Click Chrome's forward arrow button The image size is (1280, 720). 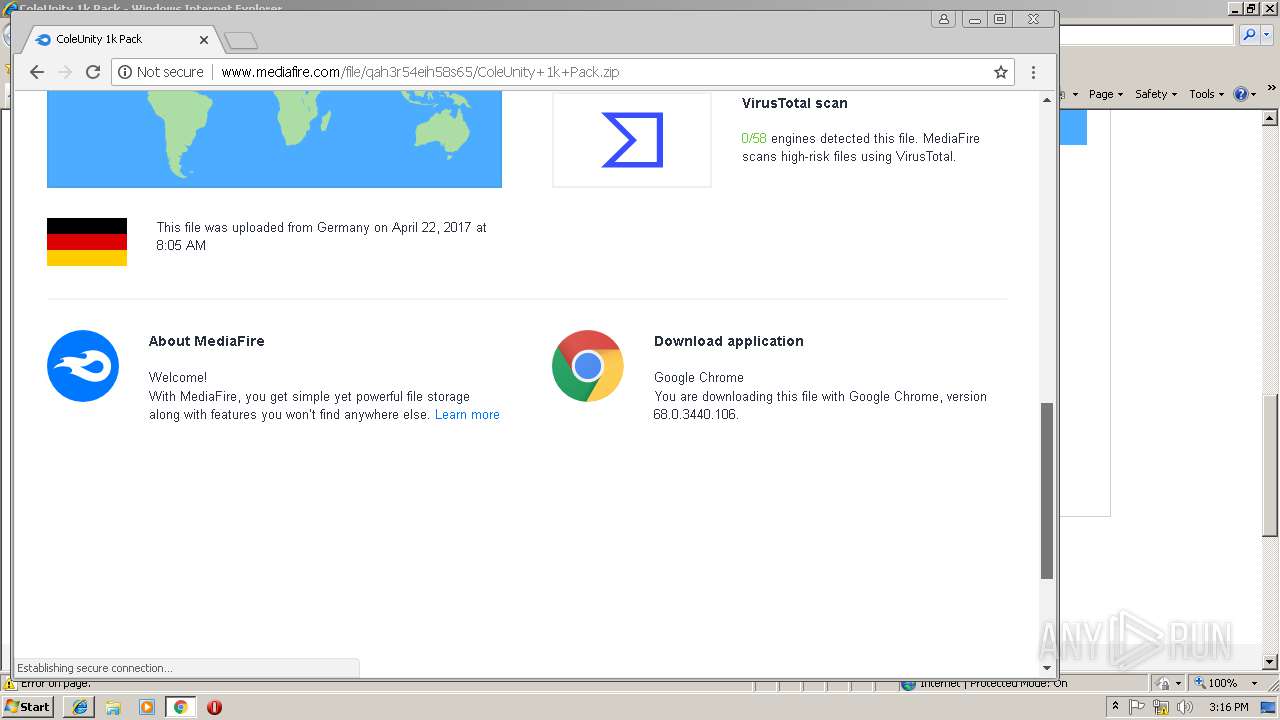(65, 72)
